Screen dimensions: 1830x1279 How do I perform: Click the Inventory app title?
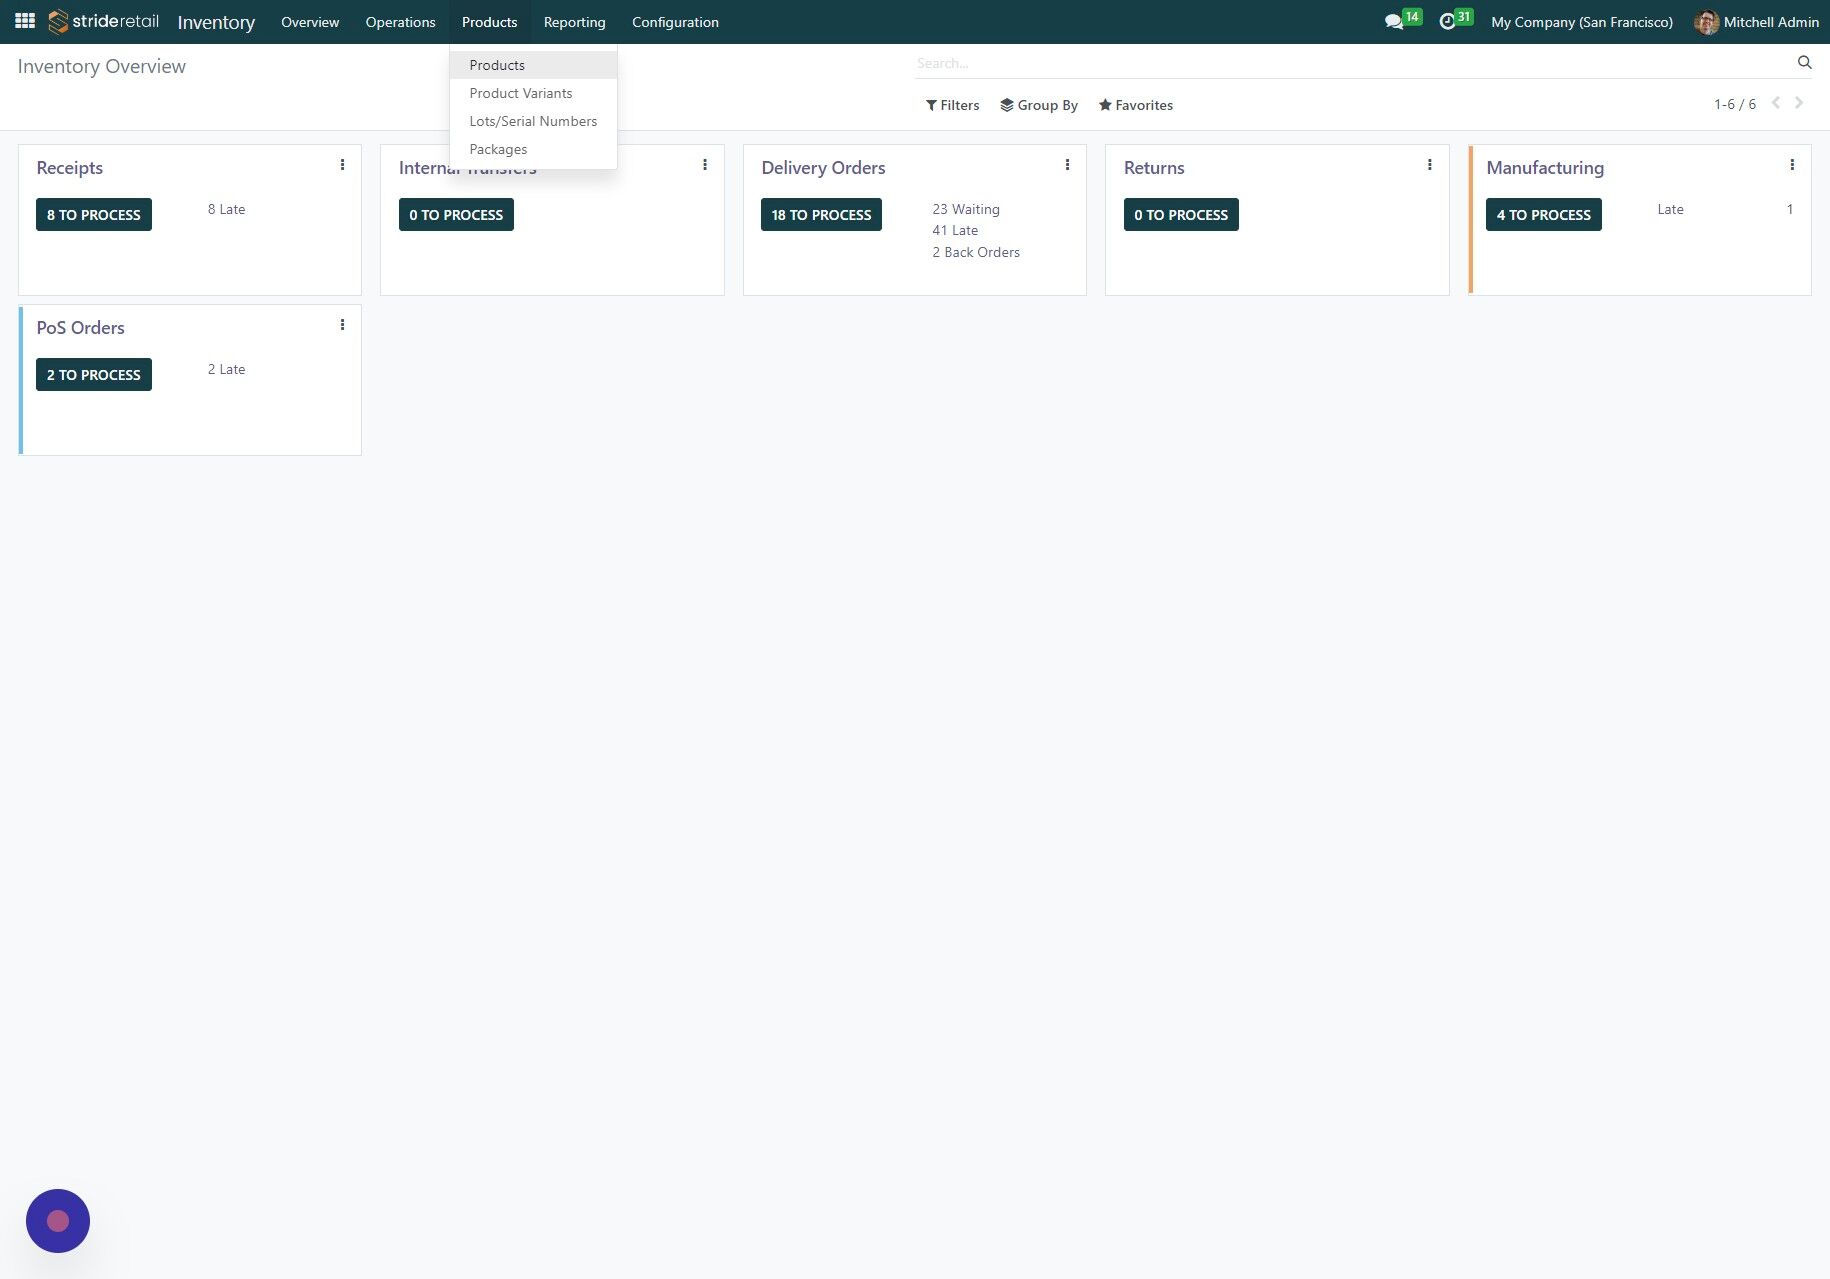click(x=216, y=22)
